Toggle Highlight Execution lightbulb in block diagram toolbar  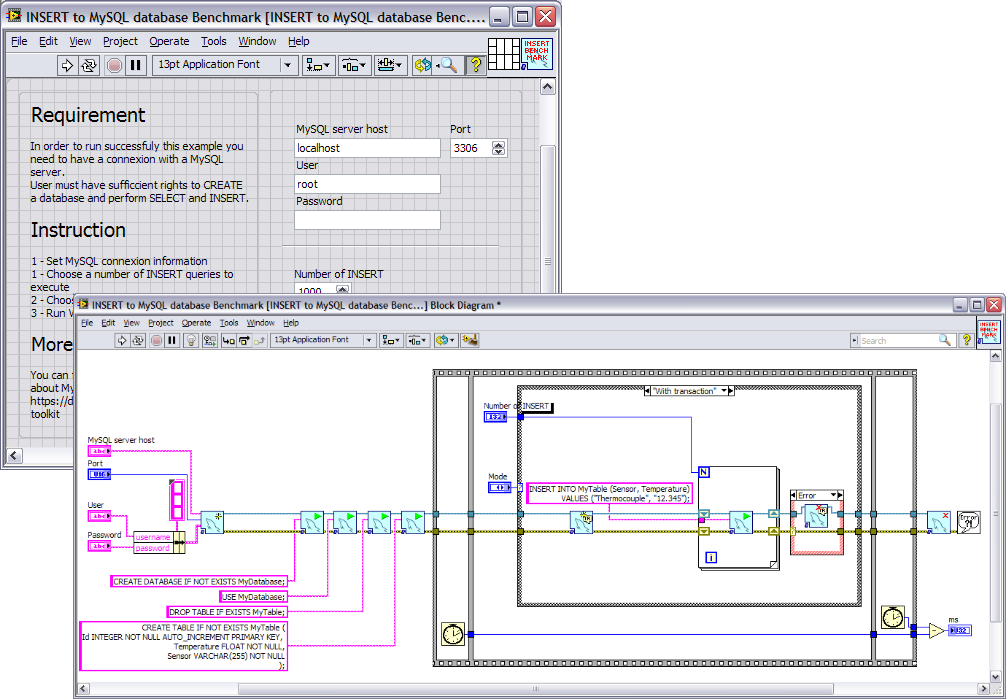pos(190,340)
